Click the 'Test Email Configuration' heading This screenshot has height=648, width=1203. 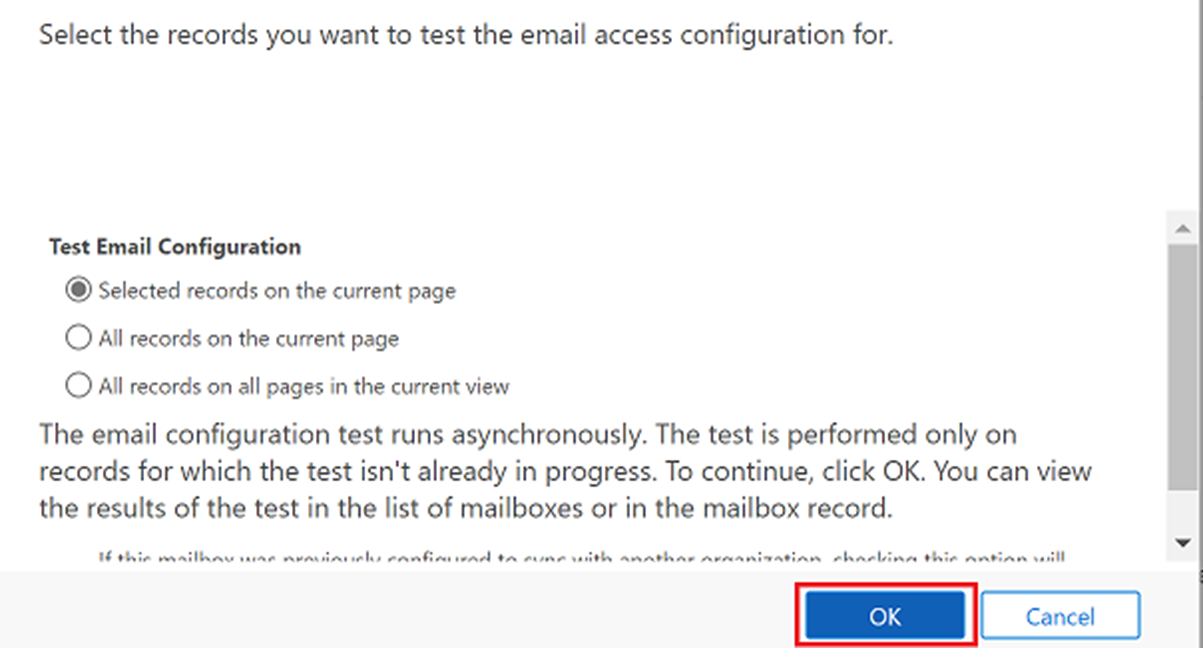(175, 246)
